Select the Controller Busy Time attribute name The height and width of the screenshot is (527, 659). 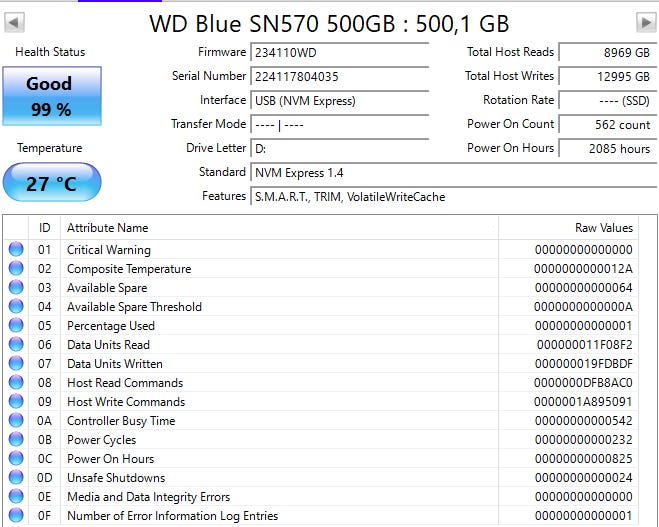coord(121,421)
